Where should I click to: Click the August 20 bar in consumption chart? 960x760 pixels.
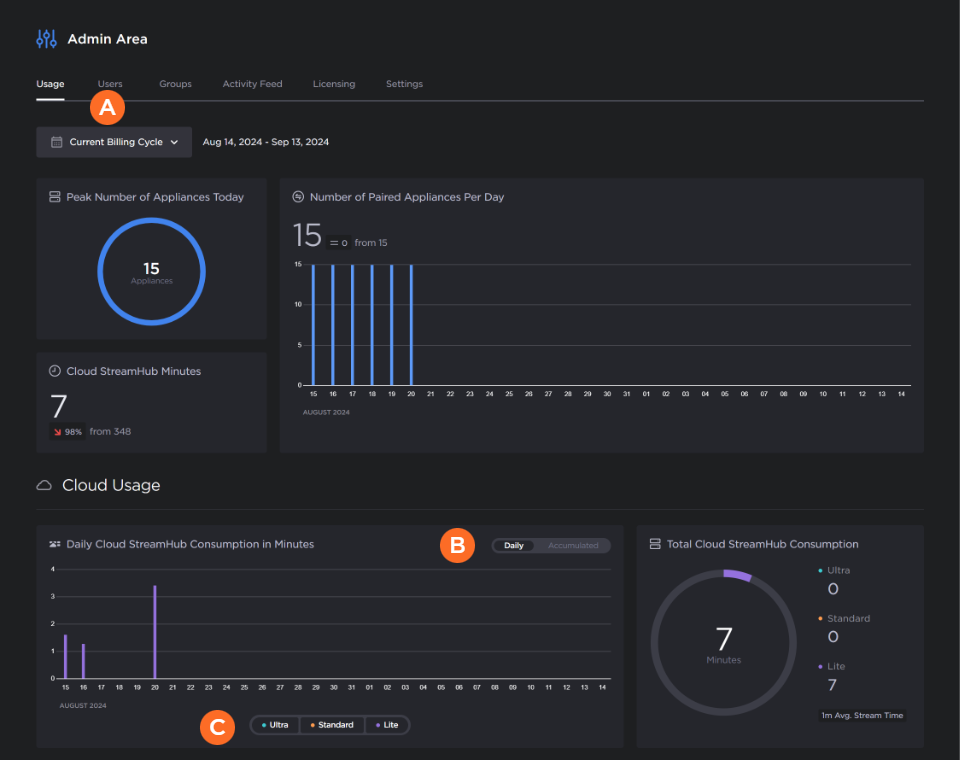coord(154,632)
